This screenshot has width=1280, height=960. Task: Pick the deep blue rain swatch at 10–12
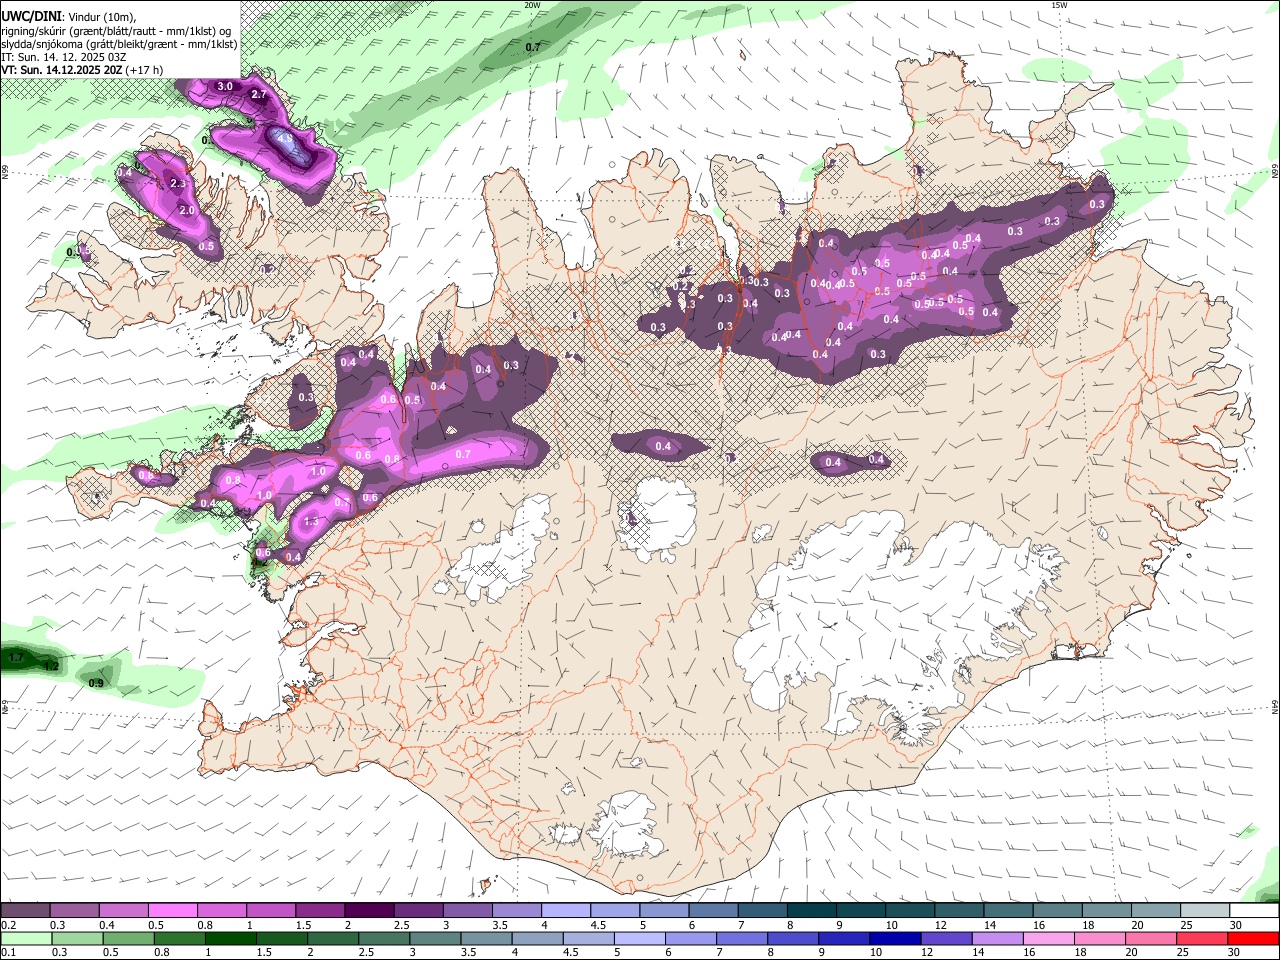[896, 938]
